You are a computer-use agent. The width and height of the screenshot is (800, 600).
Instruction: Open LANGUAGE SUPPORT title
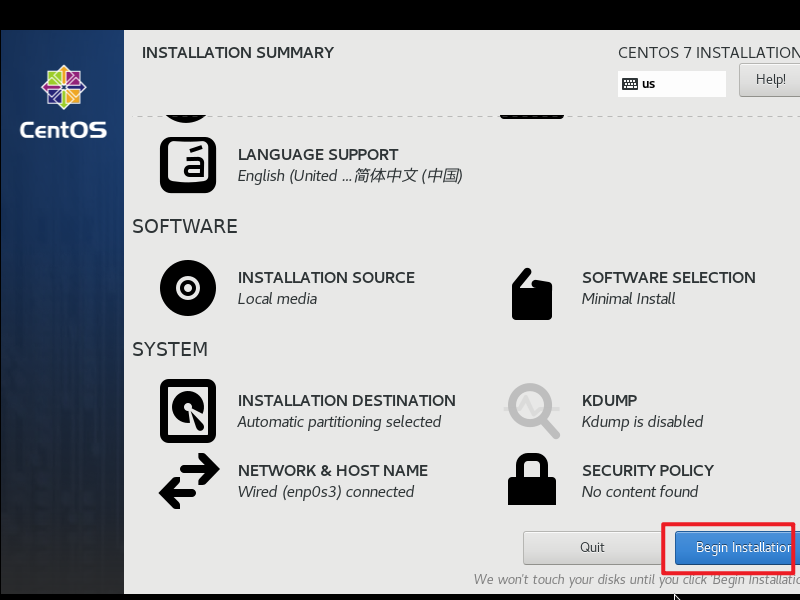pos(318,155)
